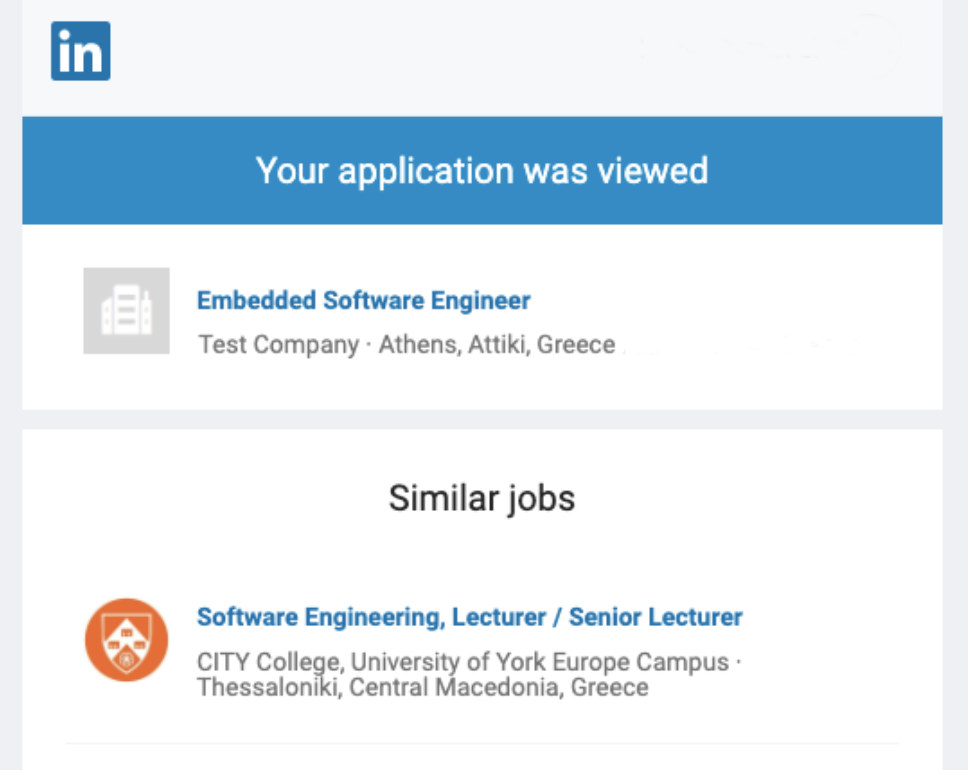This screenshot has width=968, height=770.
Task: Click the white 'in' letters of the LinkedIn badge
Action: [x=80, y=52]
